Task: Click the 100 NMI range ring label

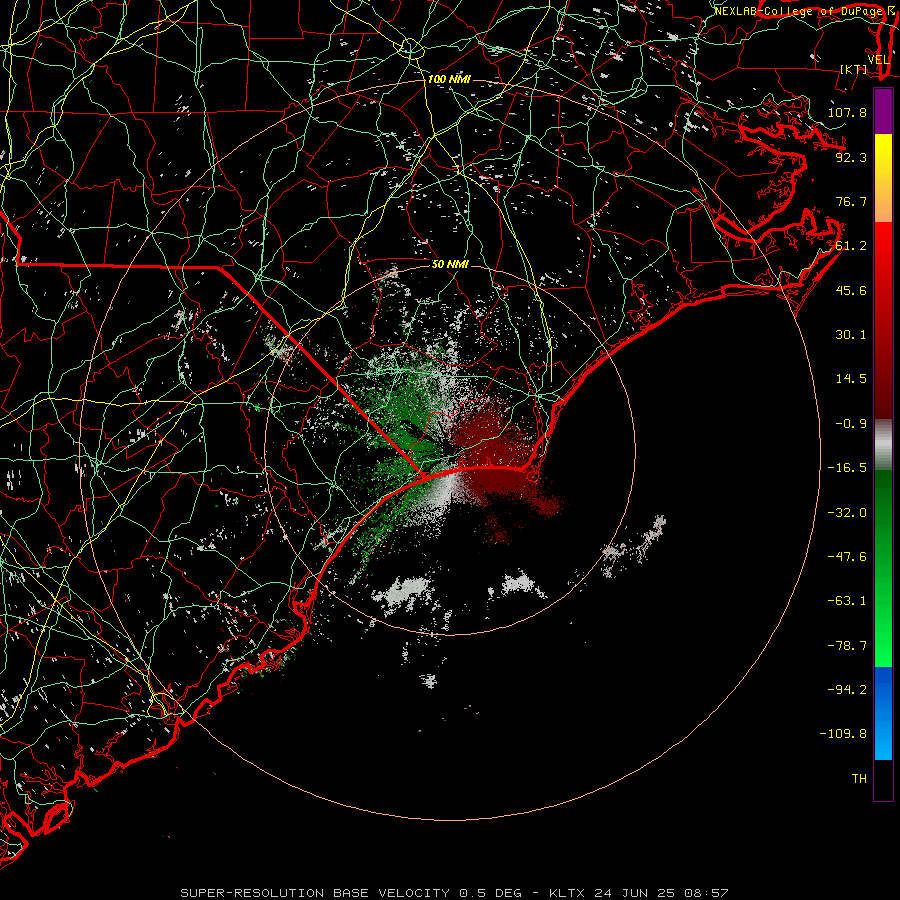Action: coord(449,79)
